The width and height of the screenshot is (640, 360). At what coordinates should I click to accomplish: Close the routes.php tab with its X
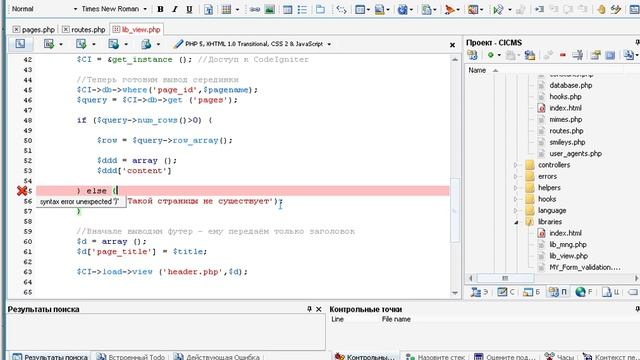pos(66,29)
